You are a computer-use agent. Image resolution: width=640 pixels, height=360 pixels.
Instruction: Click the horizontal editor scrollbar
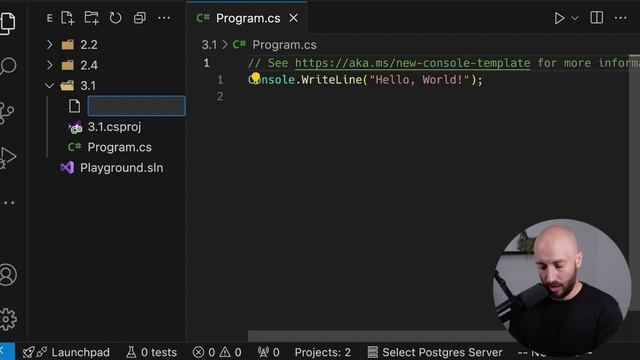pos(376,336)
